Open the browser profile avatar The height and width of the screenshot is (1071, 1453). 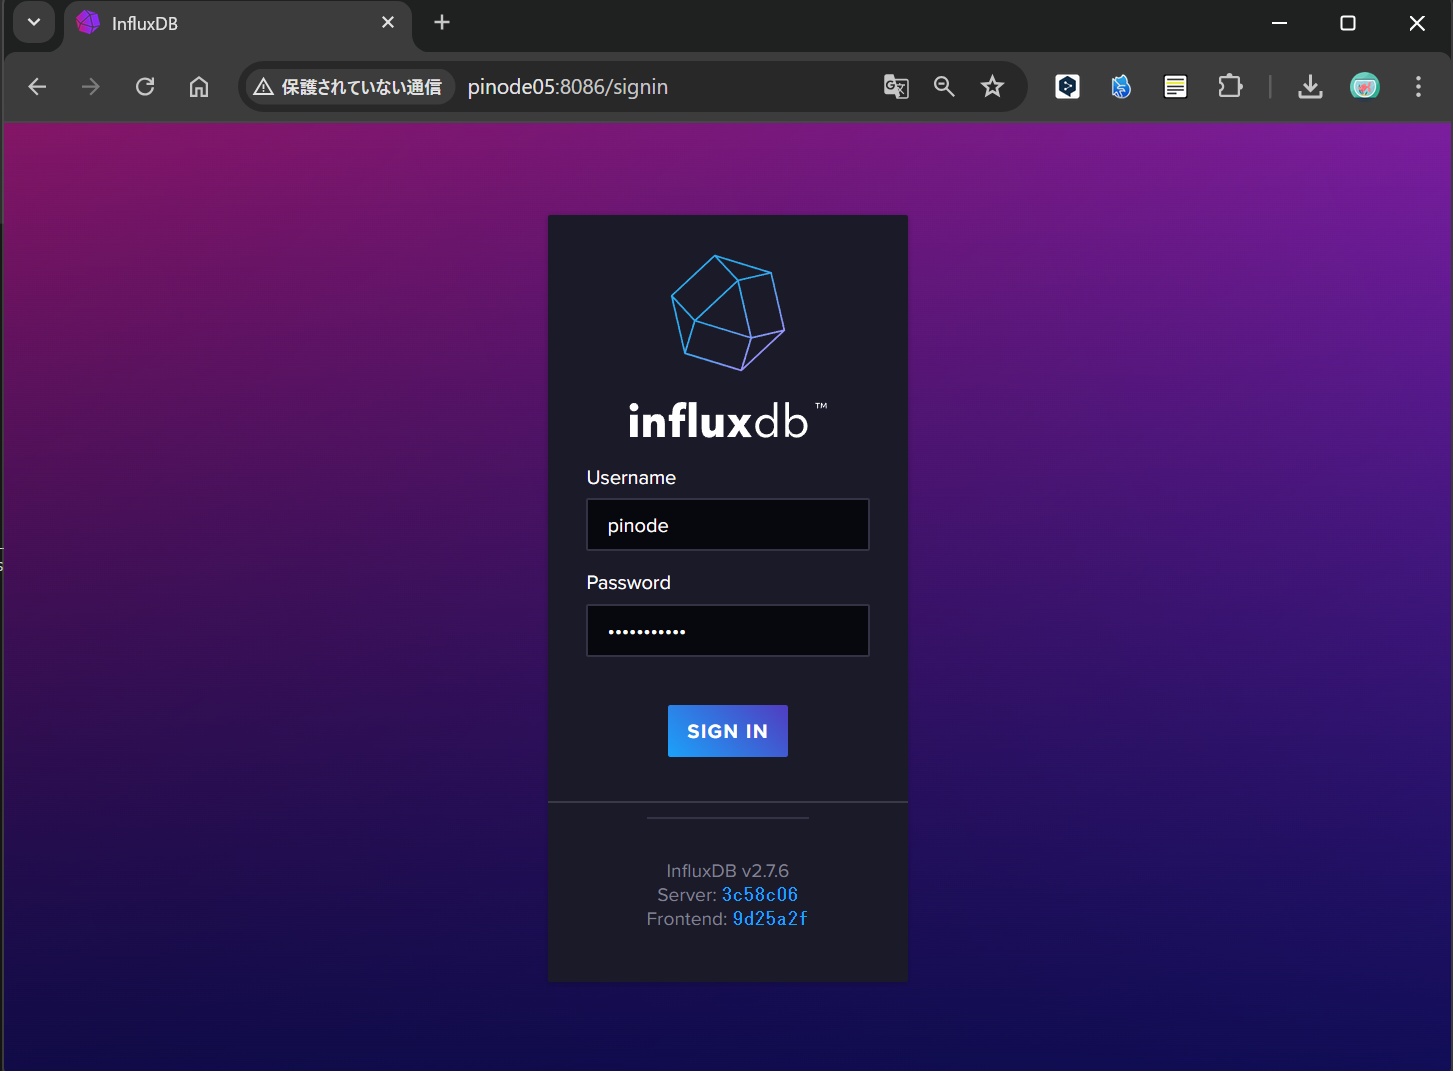point(1365,87)
